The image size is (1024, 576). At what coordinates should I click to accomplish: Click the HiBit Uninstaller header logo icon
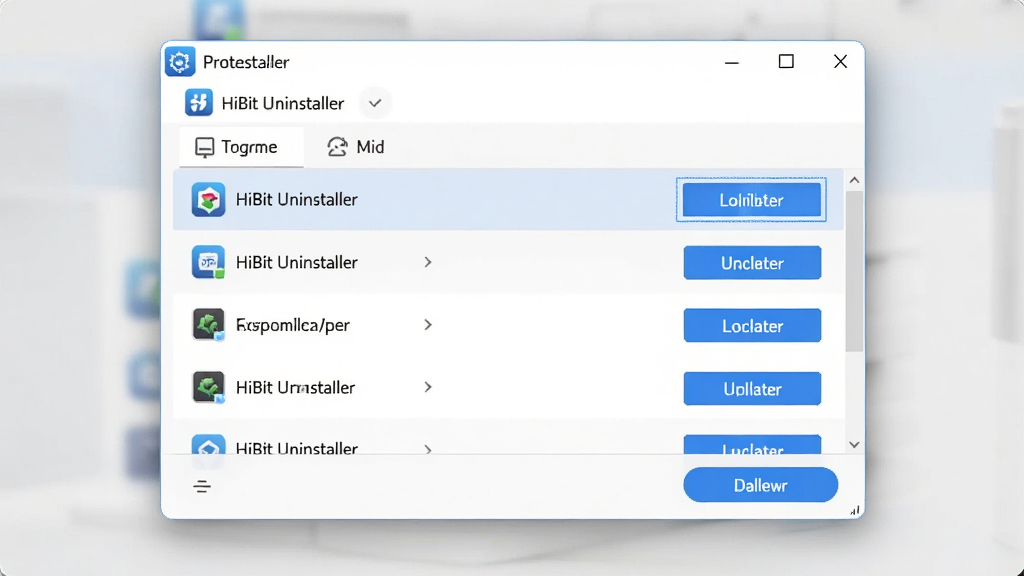[199, 103]
